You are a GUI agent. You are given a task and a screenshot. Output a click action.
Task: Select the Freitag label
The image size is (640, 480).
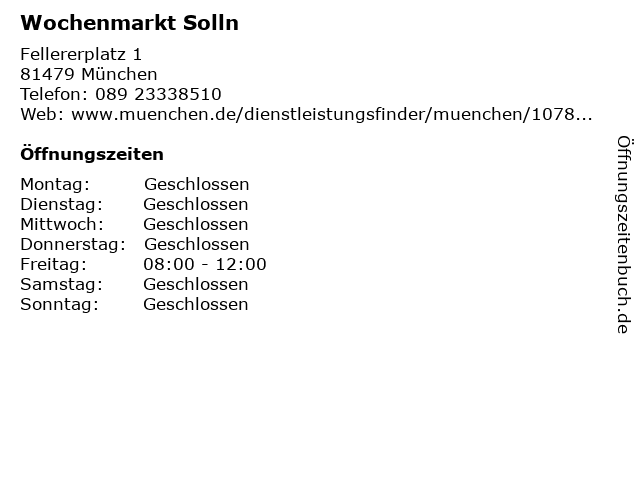coord(53,264)
